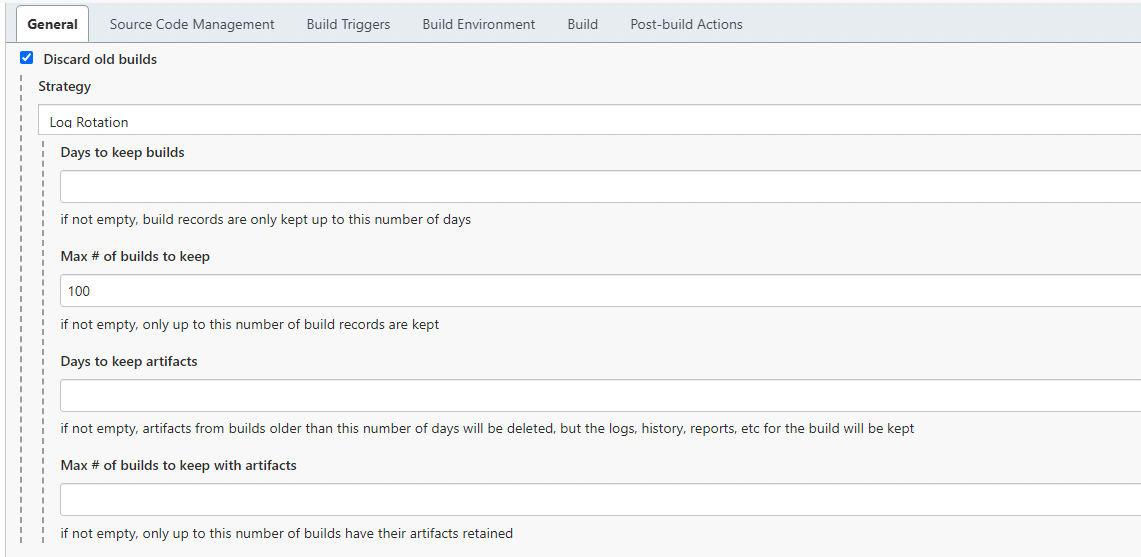
Task: Click the Days to keep artifacts input field
Action: pos(600,395)
